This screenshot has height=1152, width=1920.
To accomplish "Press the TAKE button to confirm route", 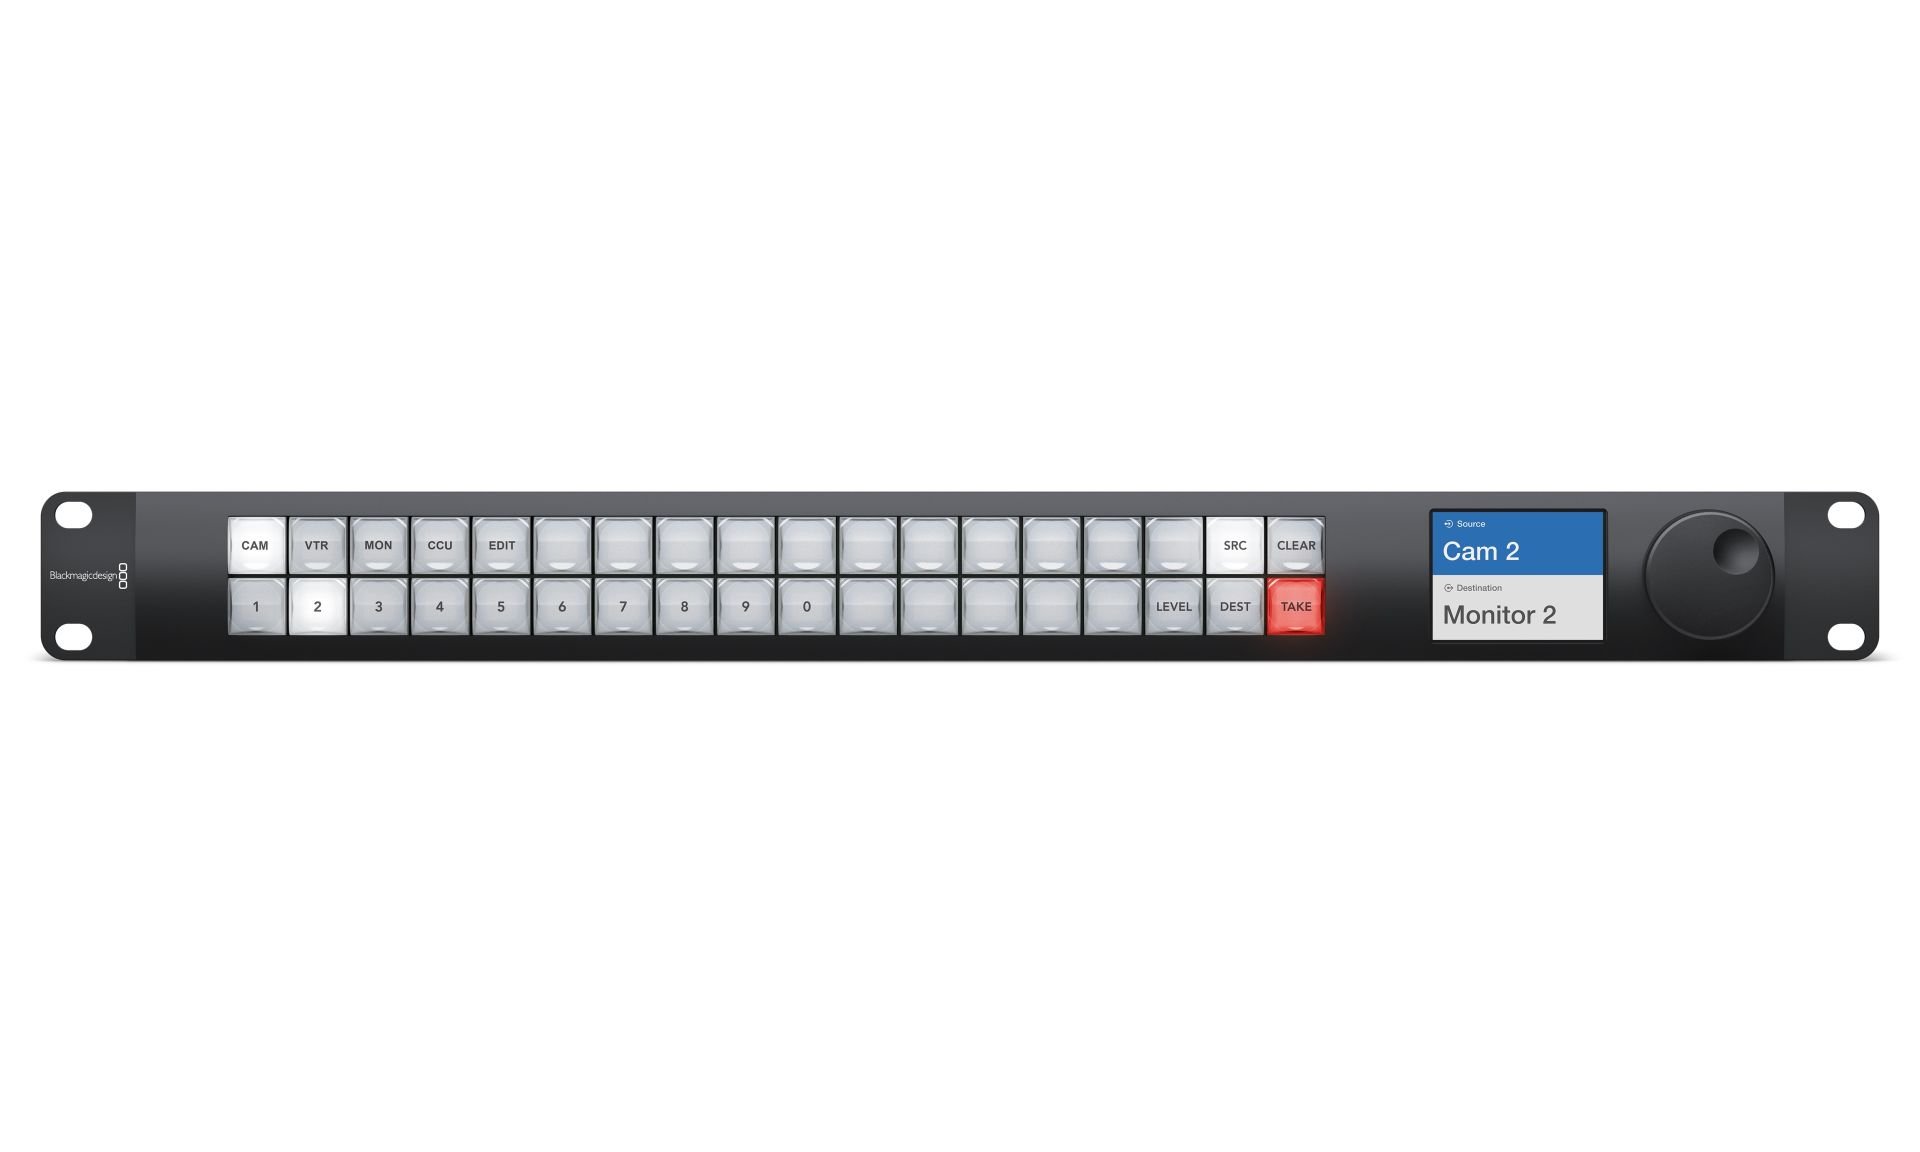I will [1295, 606].
